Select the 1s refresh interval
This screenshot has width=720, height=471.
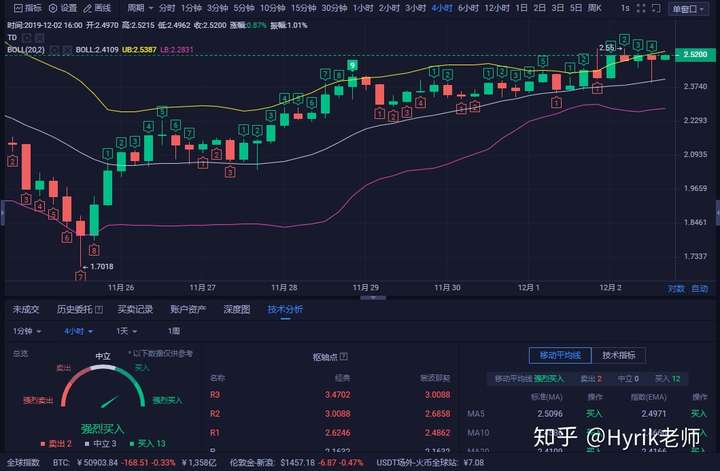(x=625, y=8)
